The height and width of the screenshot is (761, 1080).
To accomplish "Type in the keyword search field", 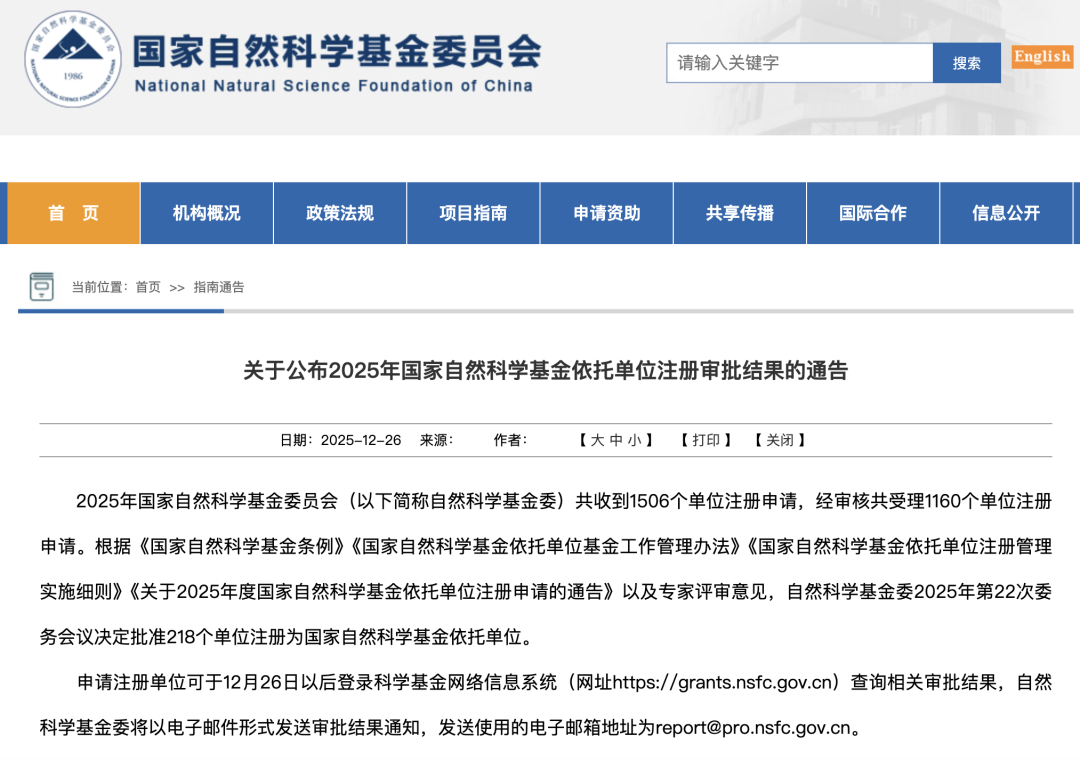I will click(x=799, y=63).
